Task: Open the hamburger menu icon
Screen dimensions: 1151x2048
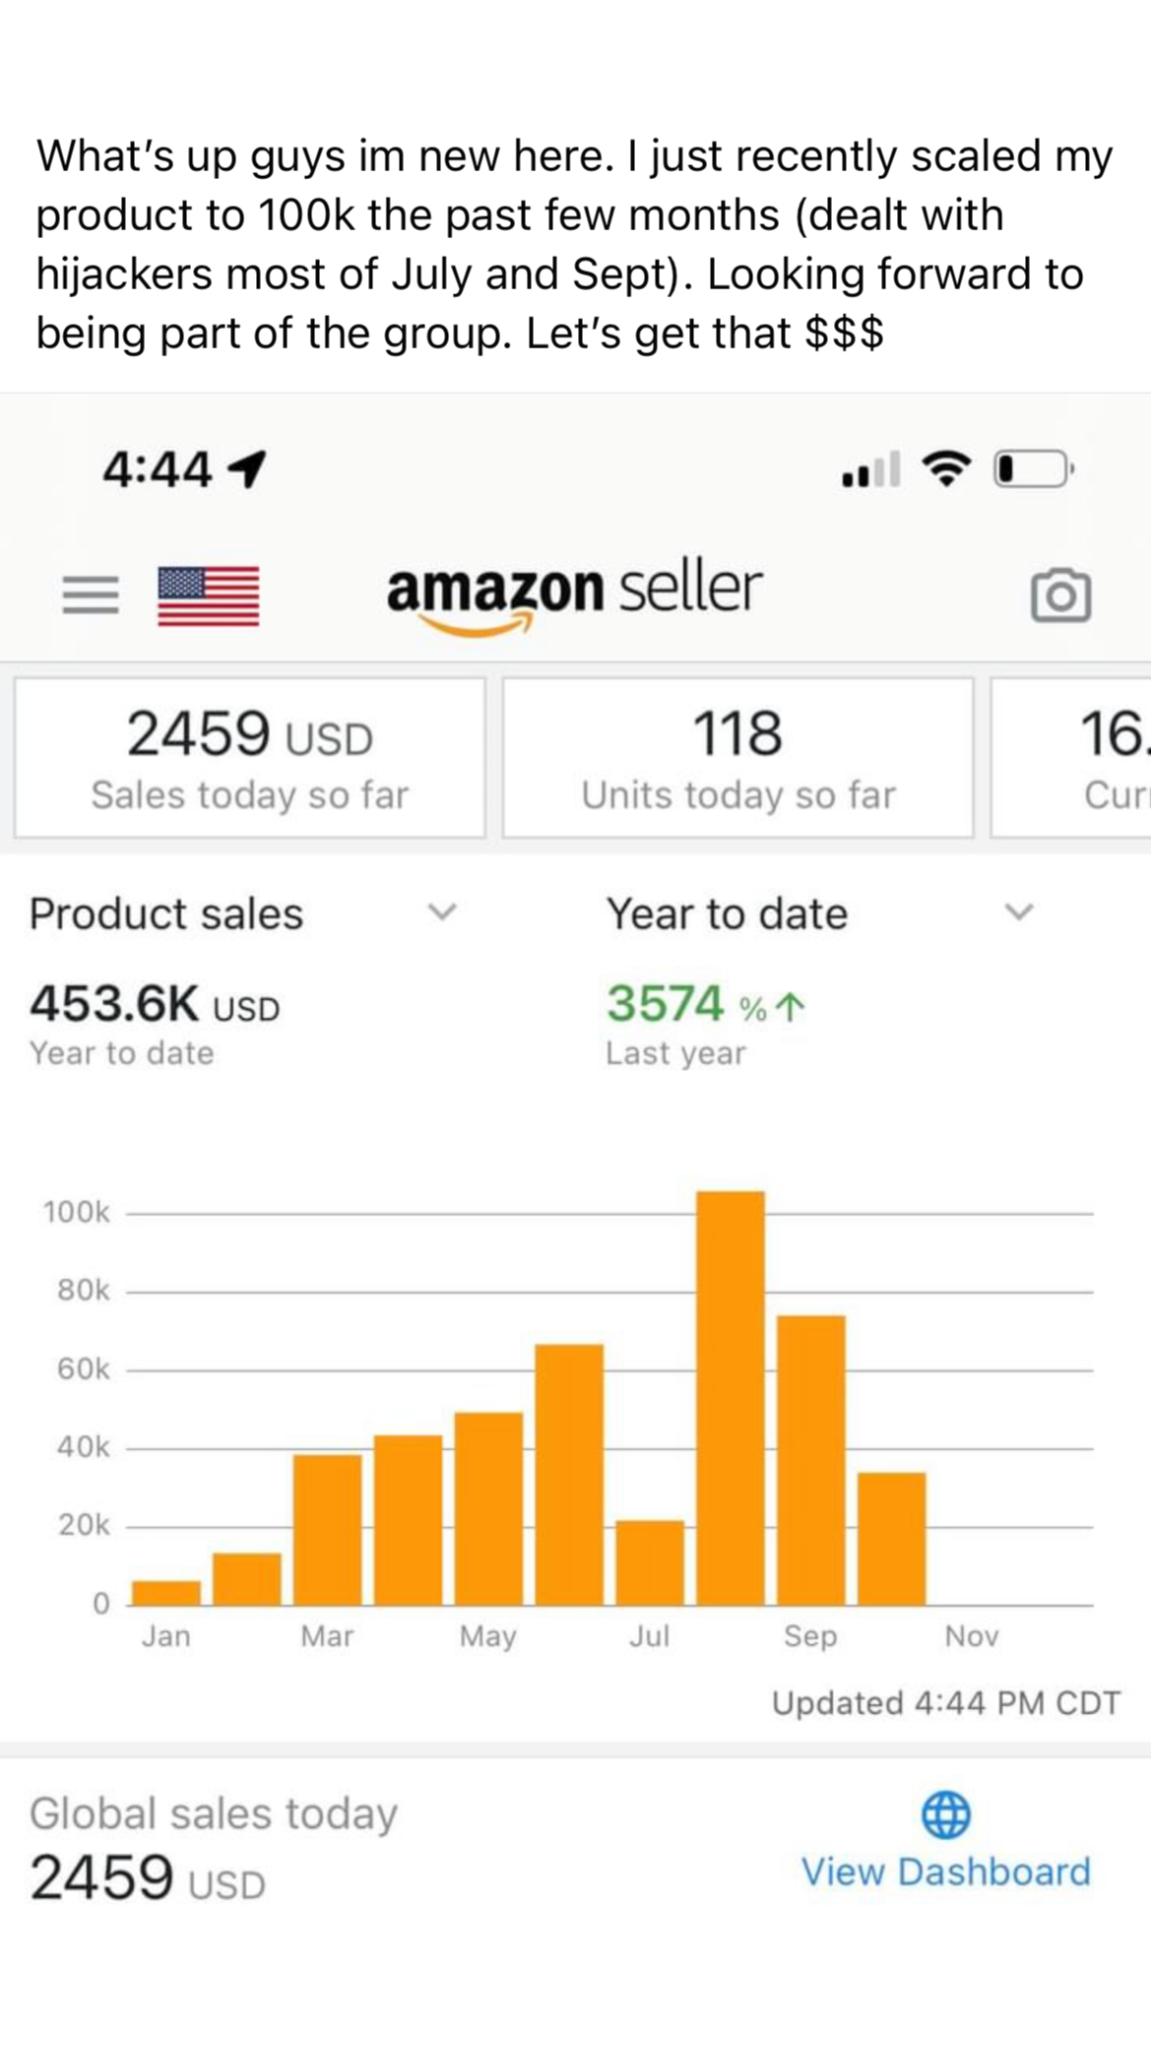Action: click(90, 595)
